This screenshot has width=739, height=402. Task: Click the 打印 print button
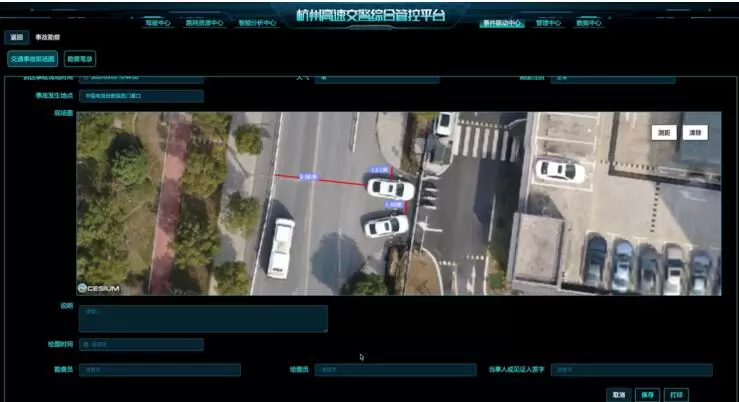point(677,394)
